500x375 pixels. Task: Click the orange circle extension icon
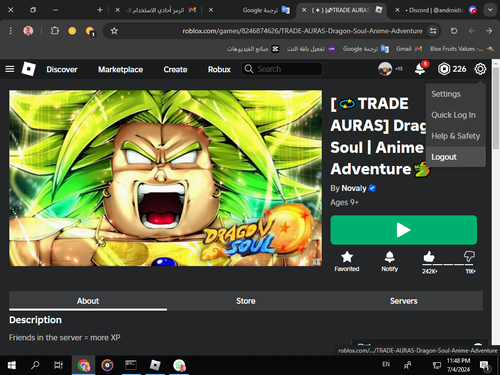pyautogui.click(x=72, y=31)
